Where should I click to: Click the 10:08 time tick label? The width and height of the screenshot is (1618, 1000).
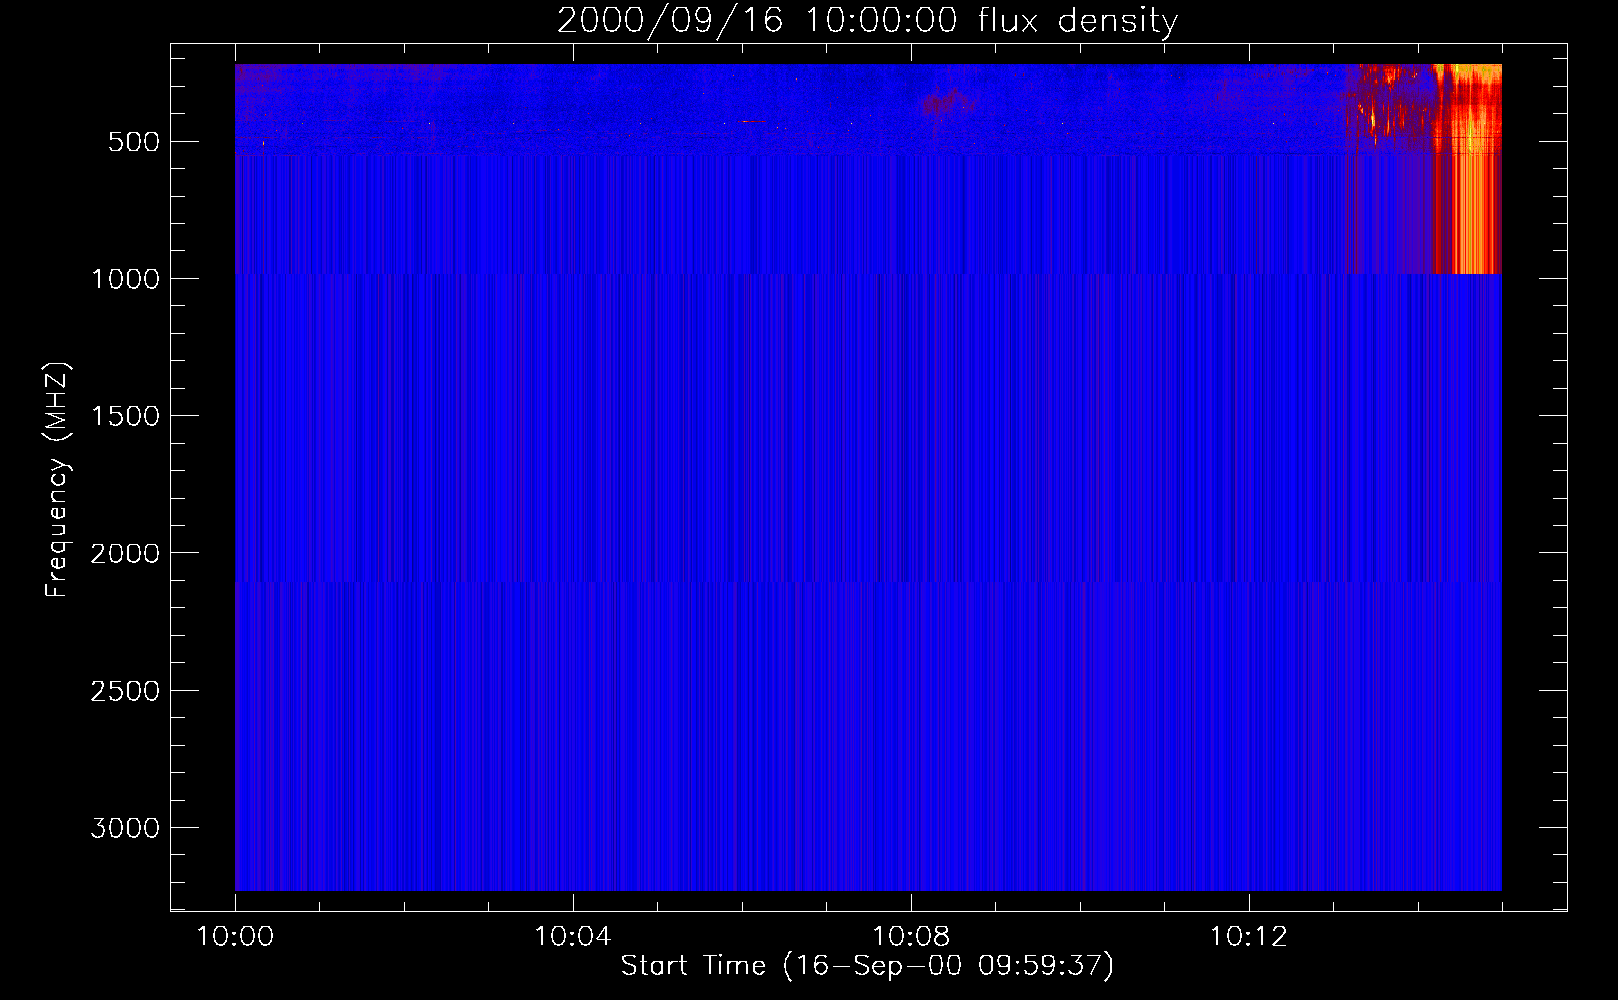[x=911, y=937]
